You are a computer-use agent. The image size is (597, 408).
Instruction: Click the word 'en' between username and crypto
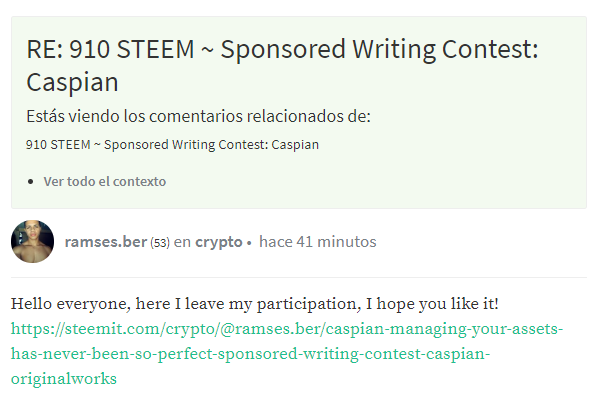182,242
